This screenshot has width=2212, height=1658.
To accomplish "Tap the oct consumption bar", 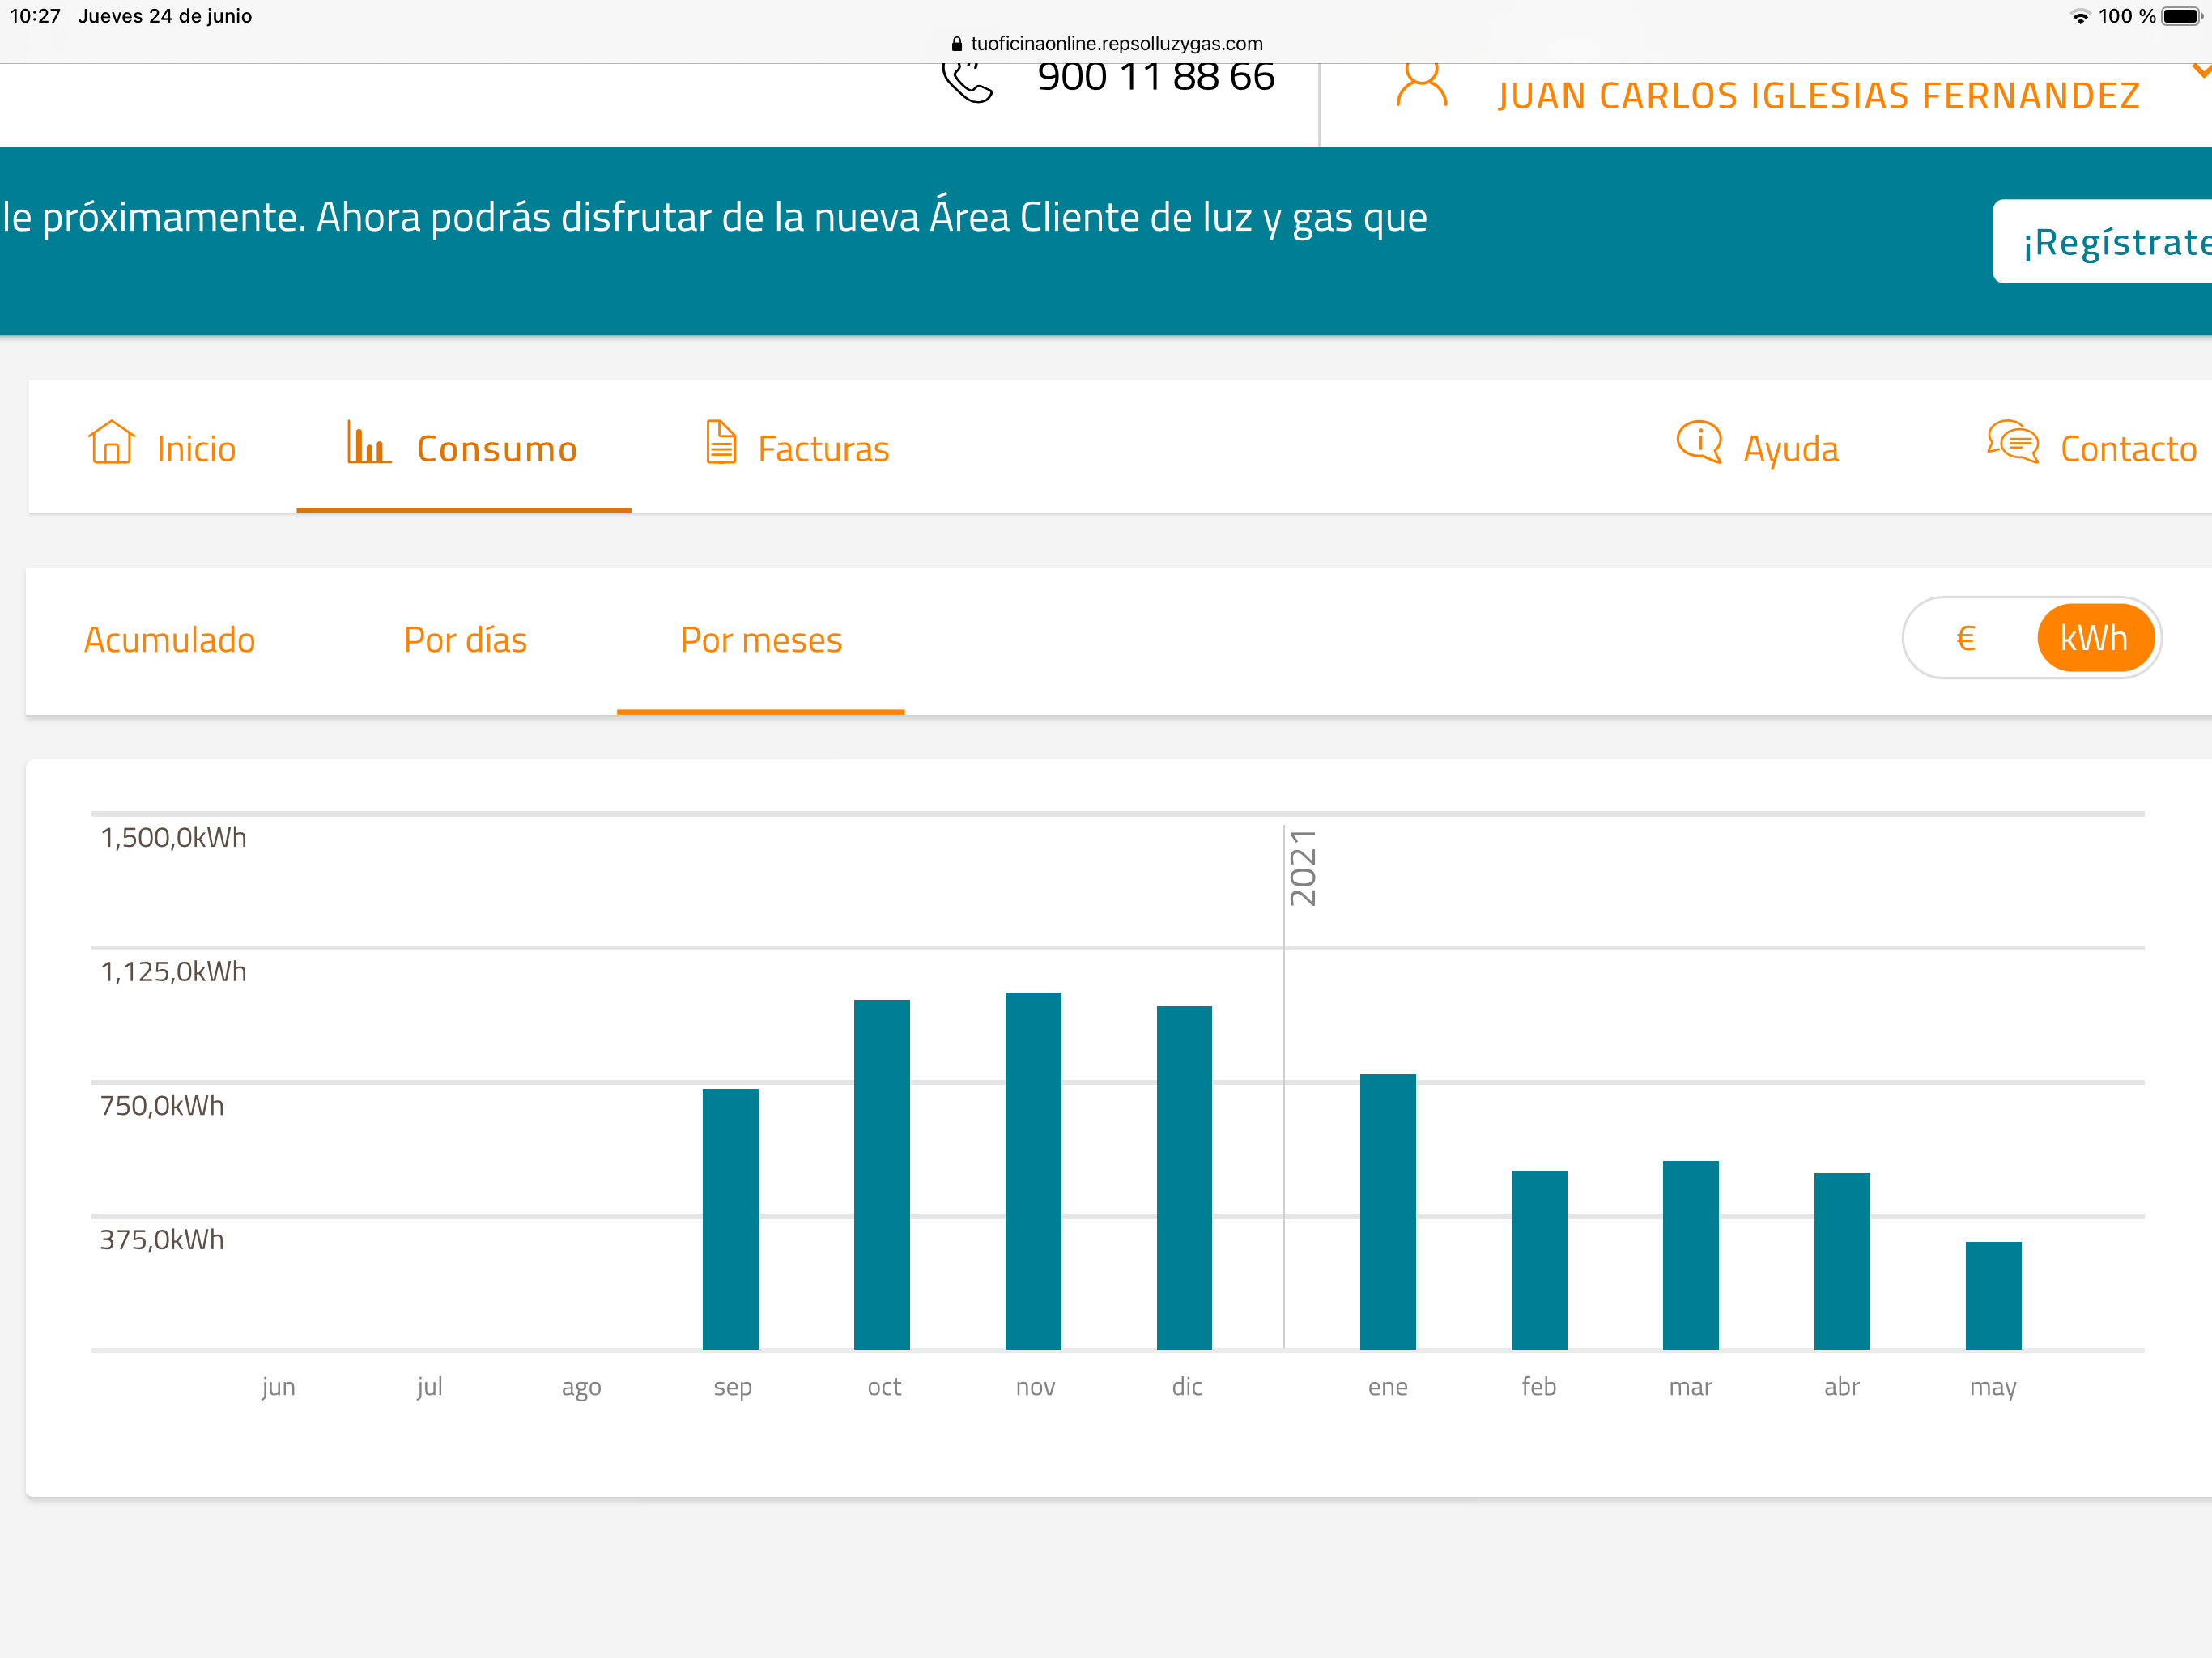I will 882,1175.
